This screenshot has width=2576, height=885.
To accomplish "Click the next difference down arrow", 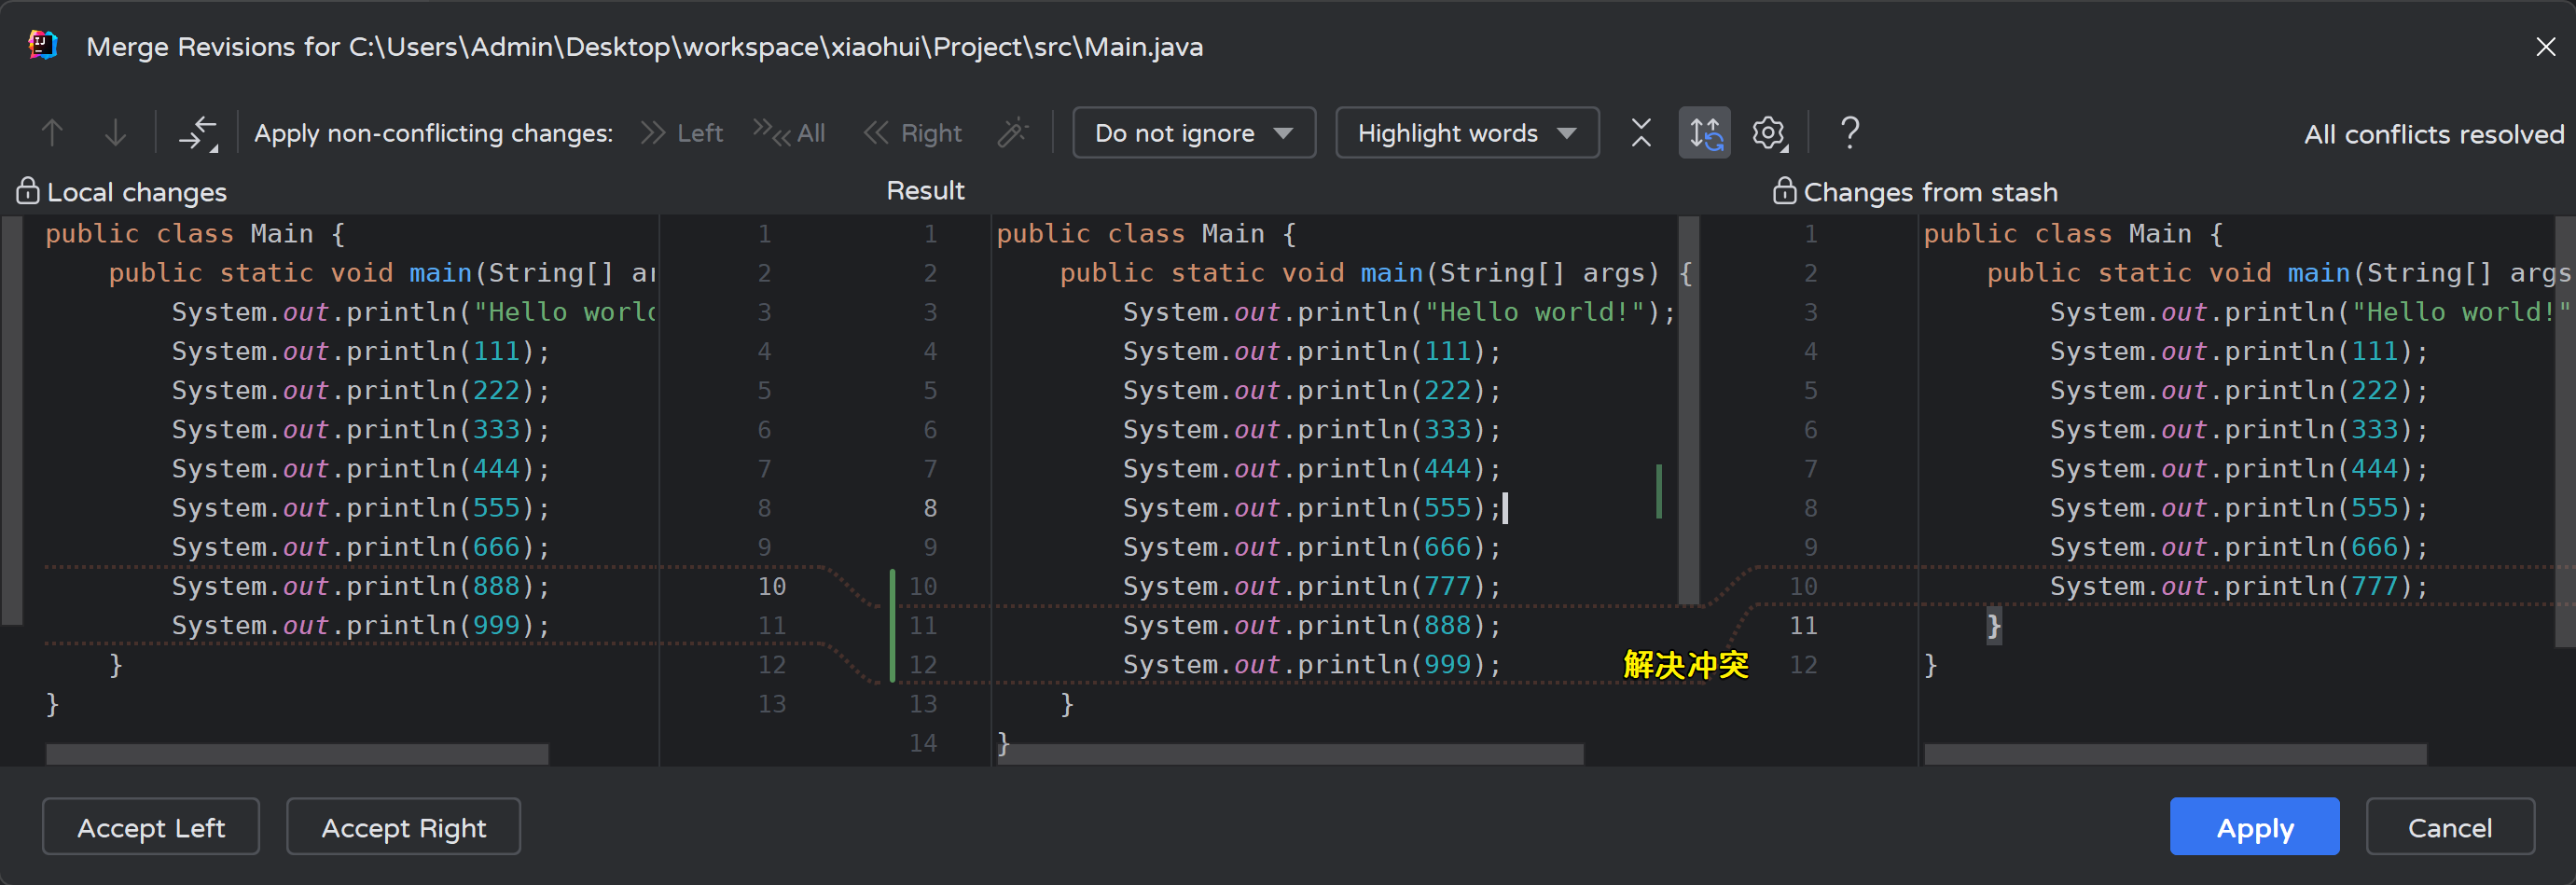I will 116,133.
